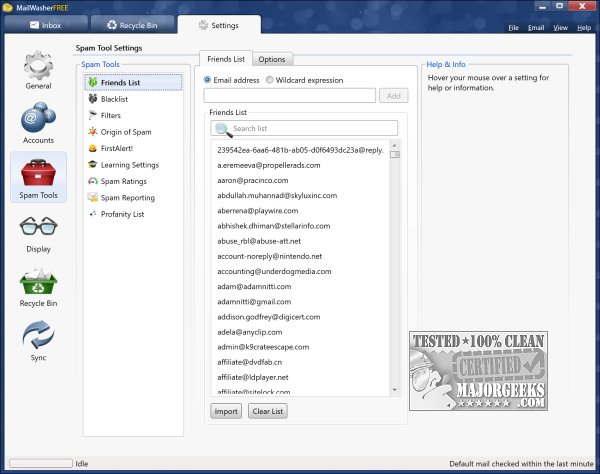Click the Learning Settings graduation cap icon
Screen dimensions: 600x474
(x=93, y=165)
